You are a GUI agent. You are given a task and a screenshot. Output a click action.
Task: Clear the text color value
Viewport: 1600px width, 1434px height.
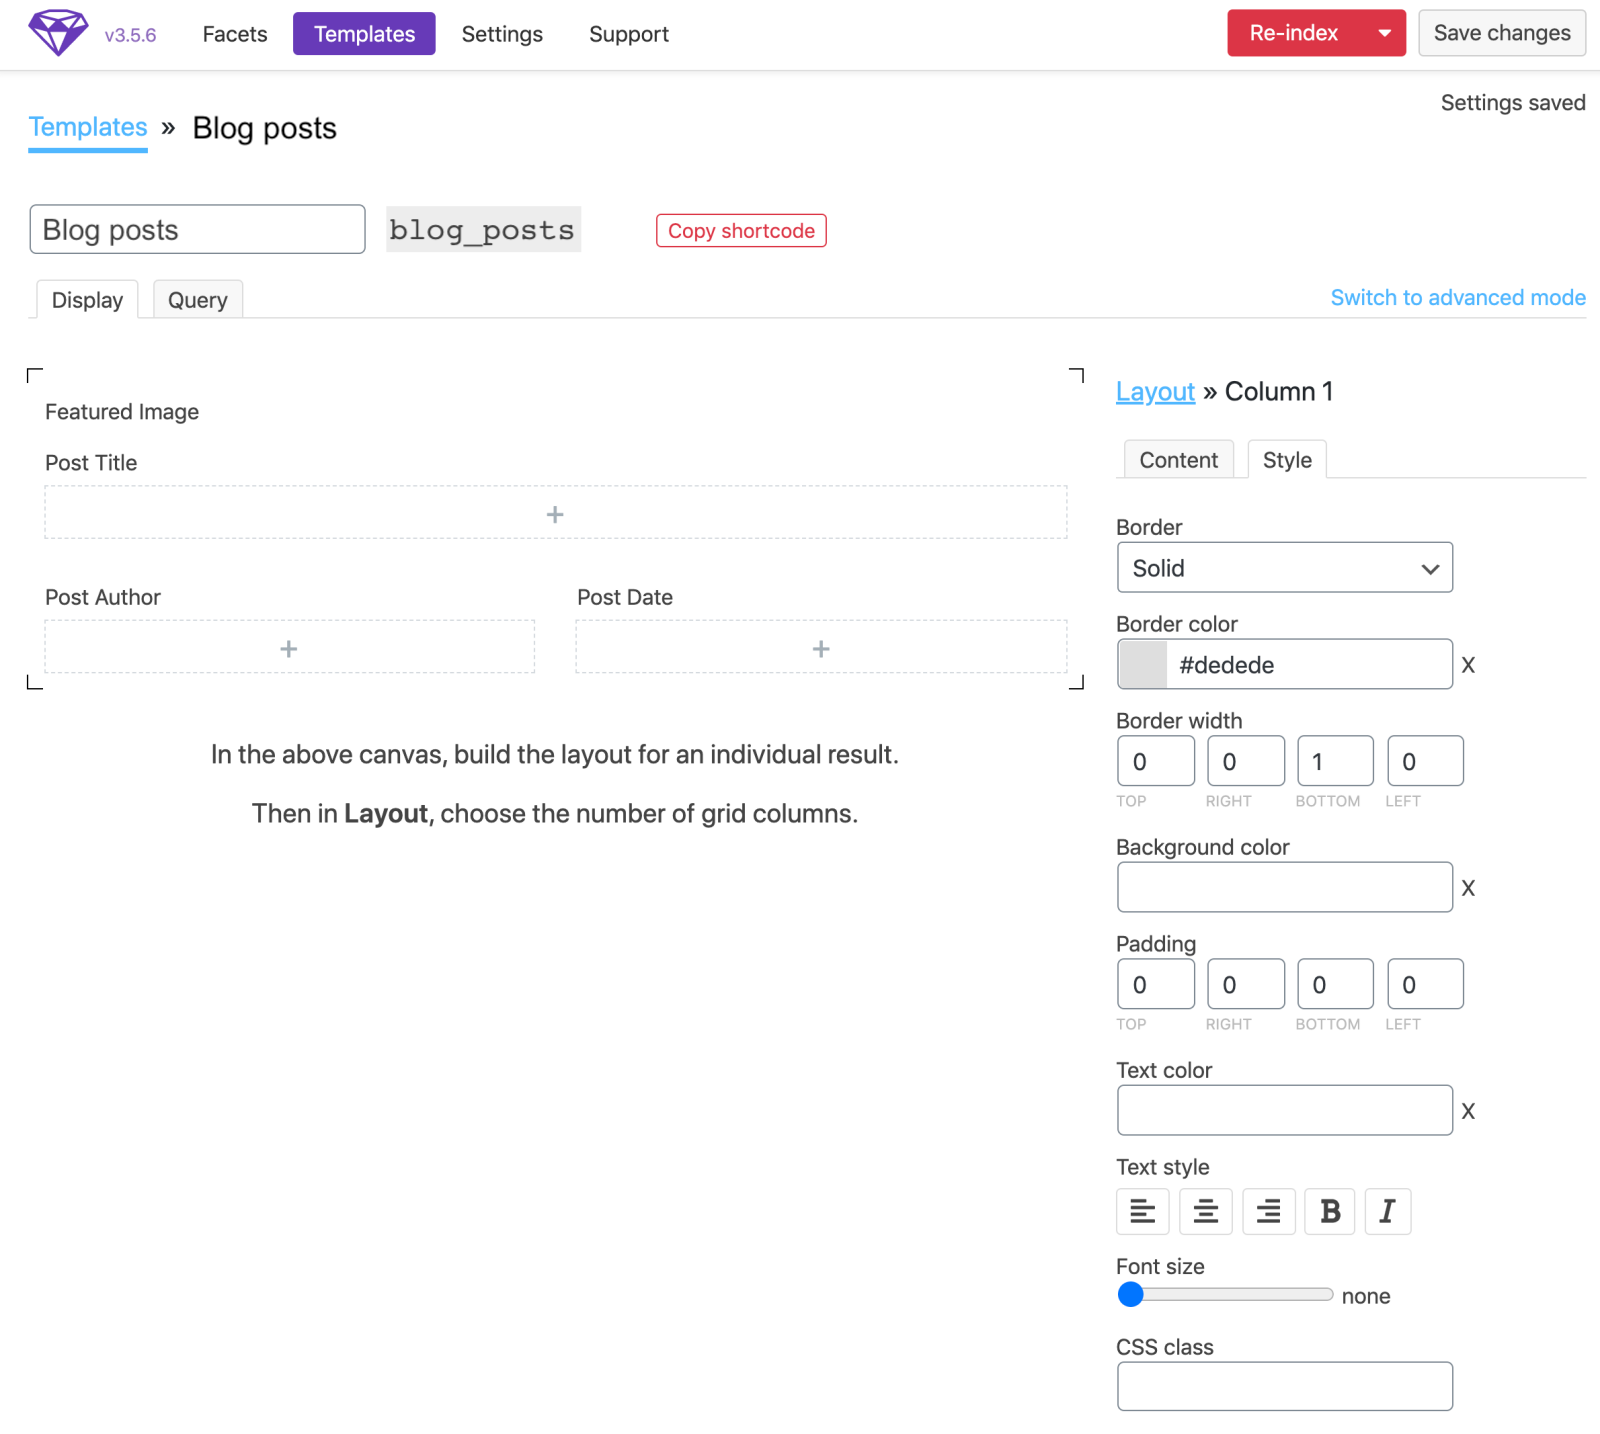[1468, 1111]
